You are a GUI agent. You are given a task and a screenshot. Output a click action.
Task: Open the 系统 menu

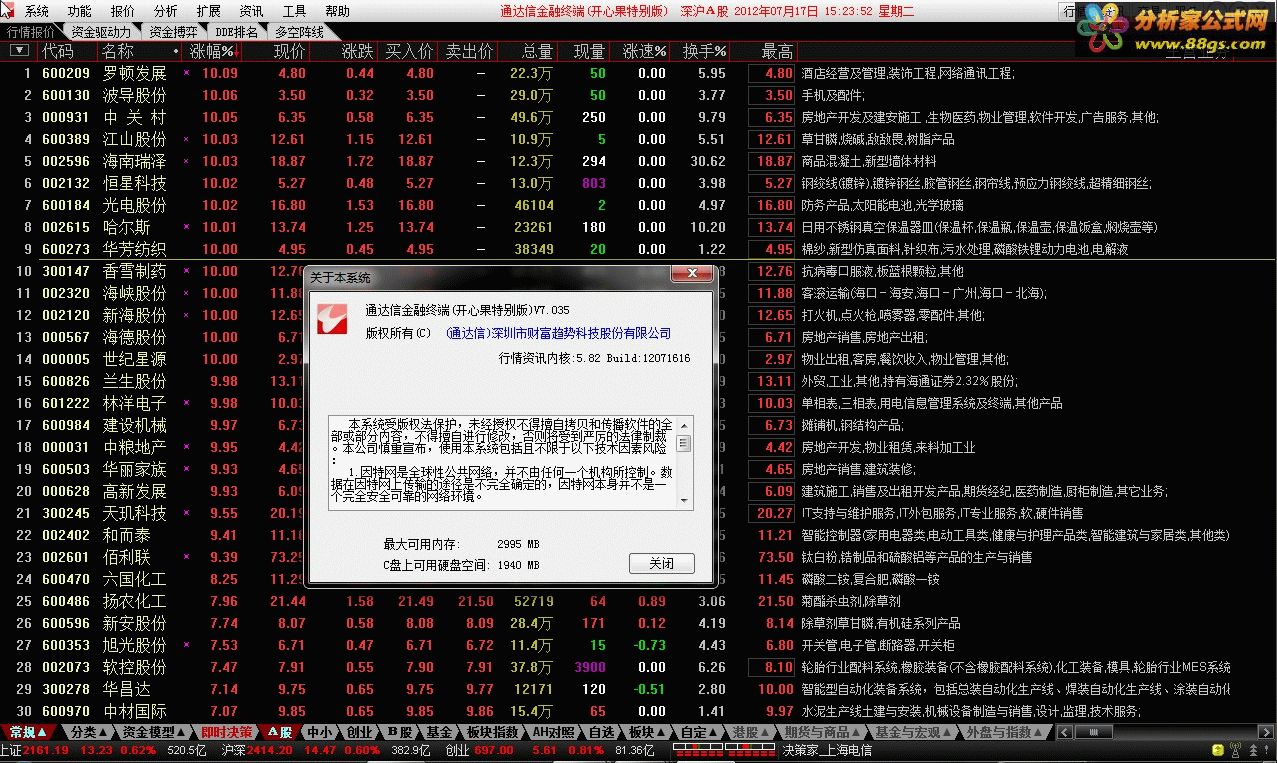click(x=36, y=11)
